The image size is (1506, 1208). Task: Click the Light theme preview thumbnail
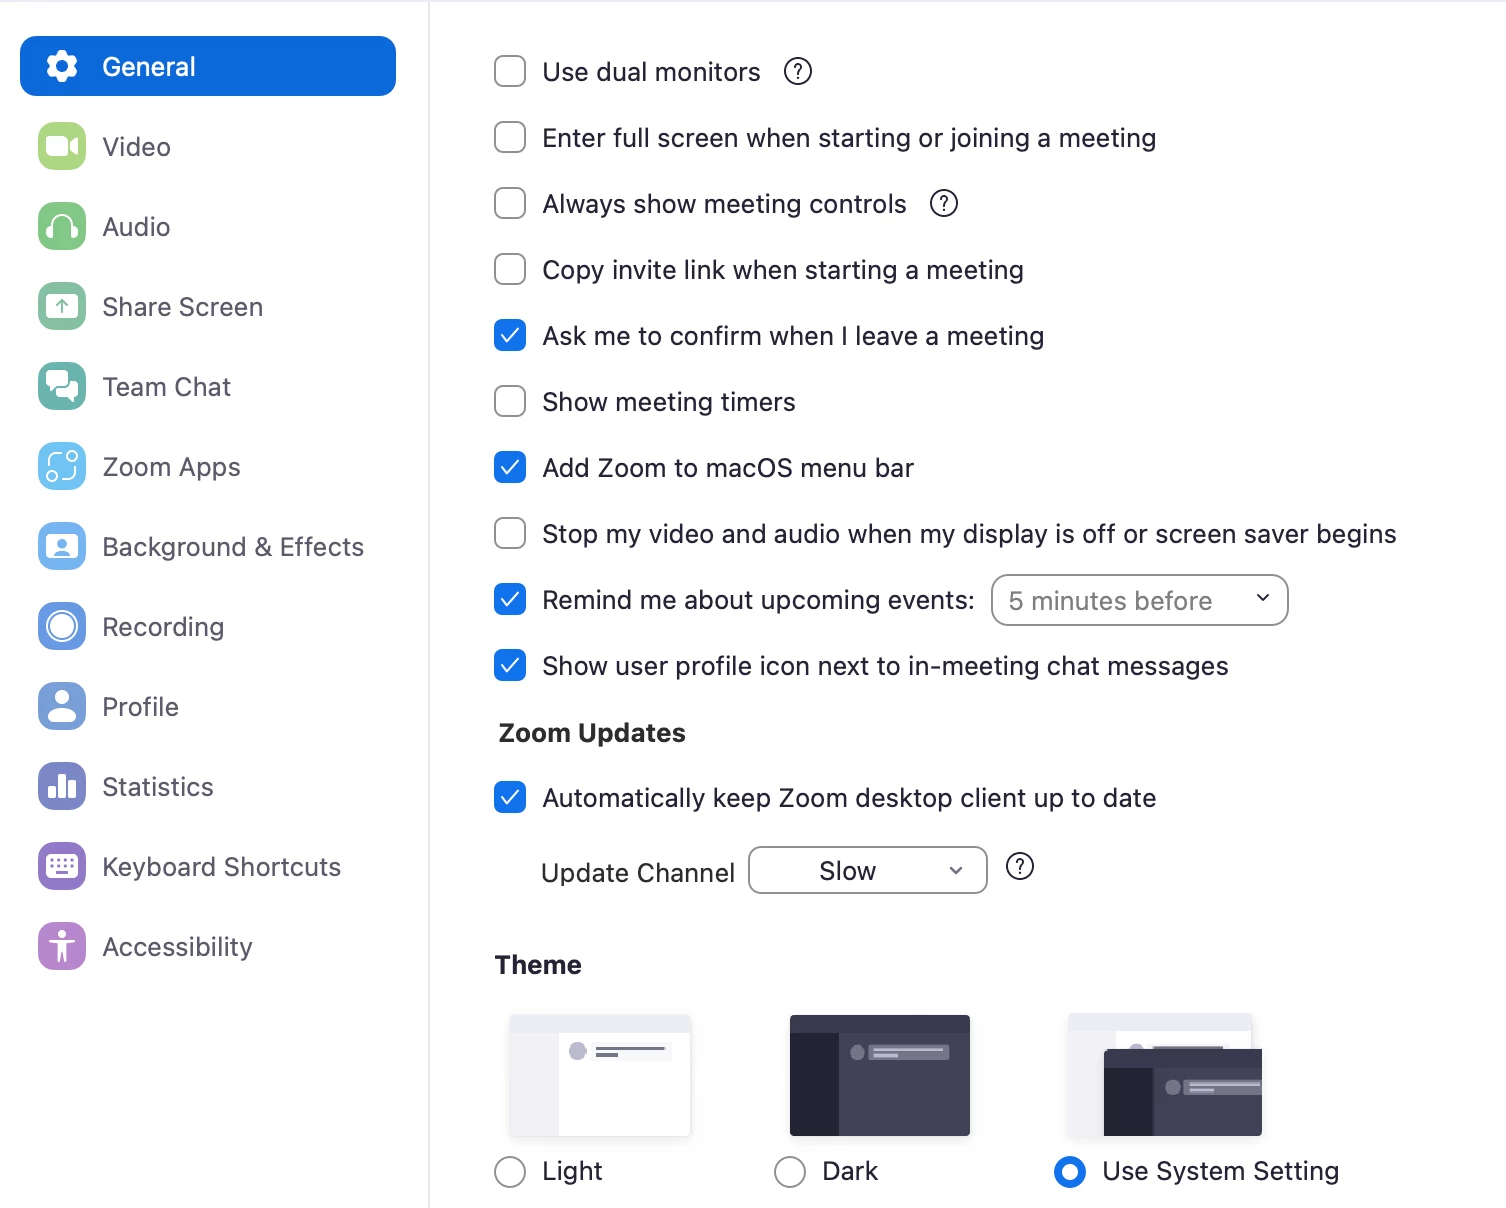(600, 1075)
